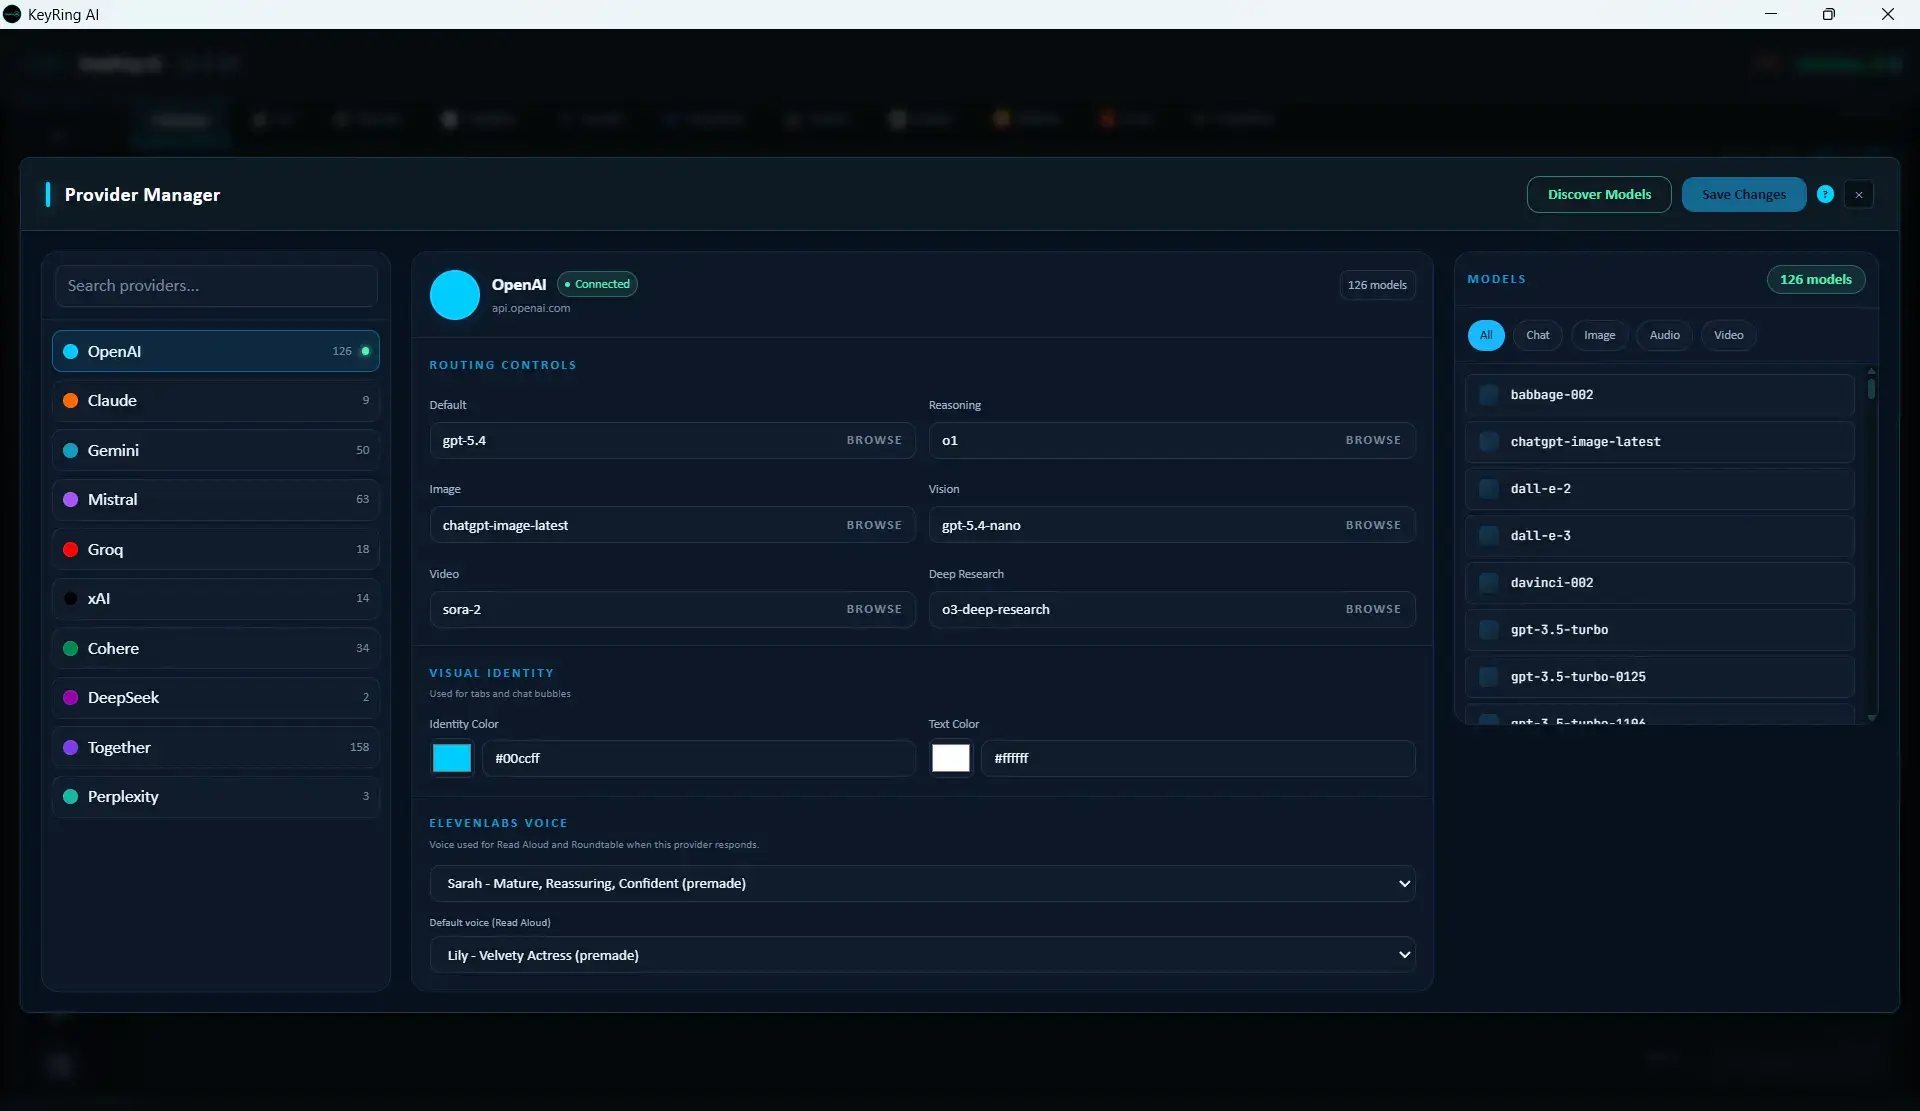Toggle the dall-e-3 model checkbox
This screenshot has width=1920, height=1111.
pyautogui.click(x=1489, y=536)
